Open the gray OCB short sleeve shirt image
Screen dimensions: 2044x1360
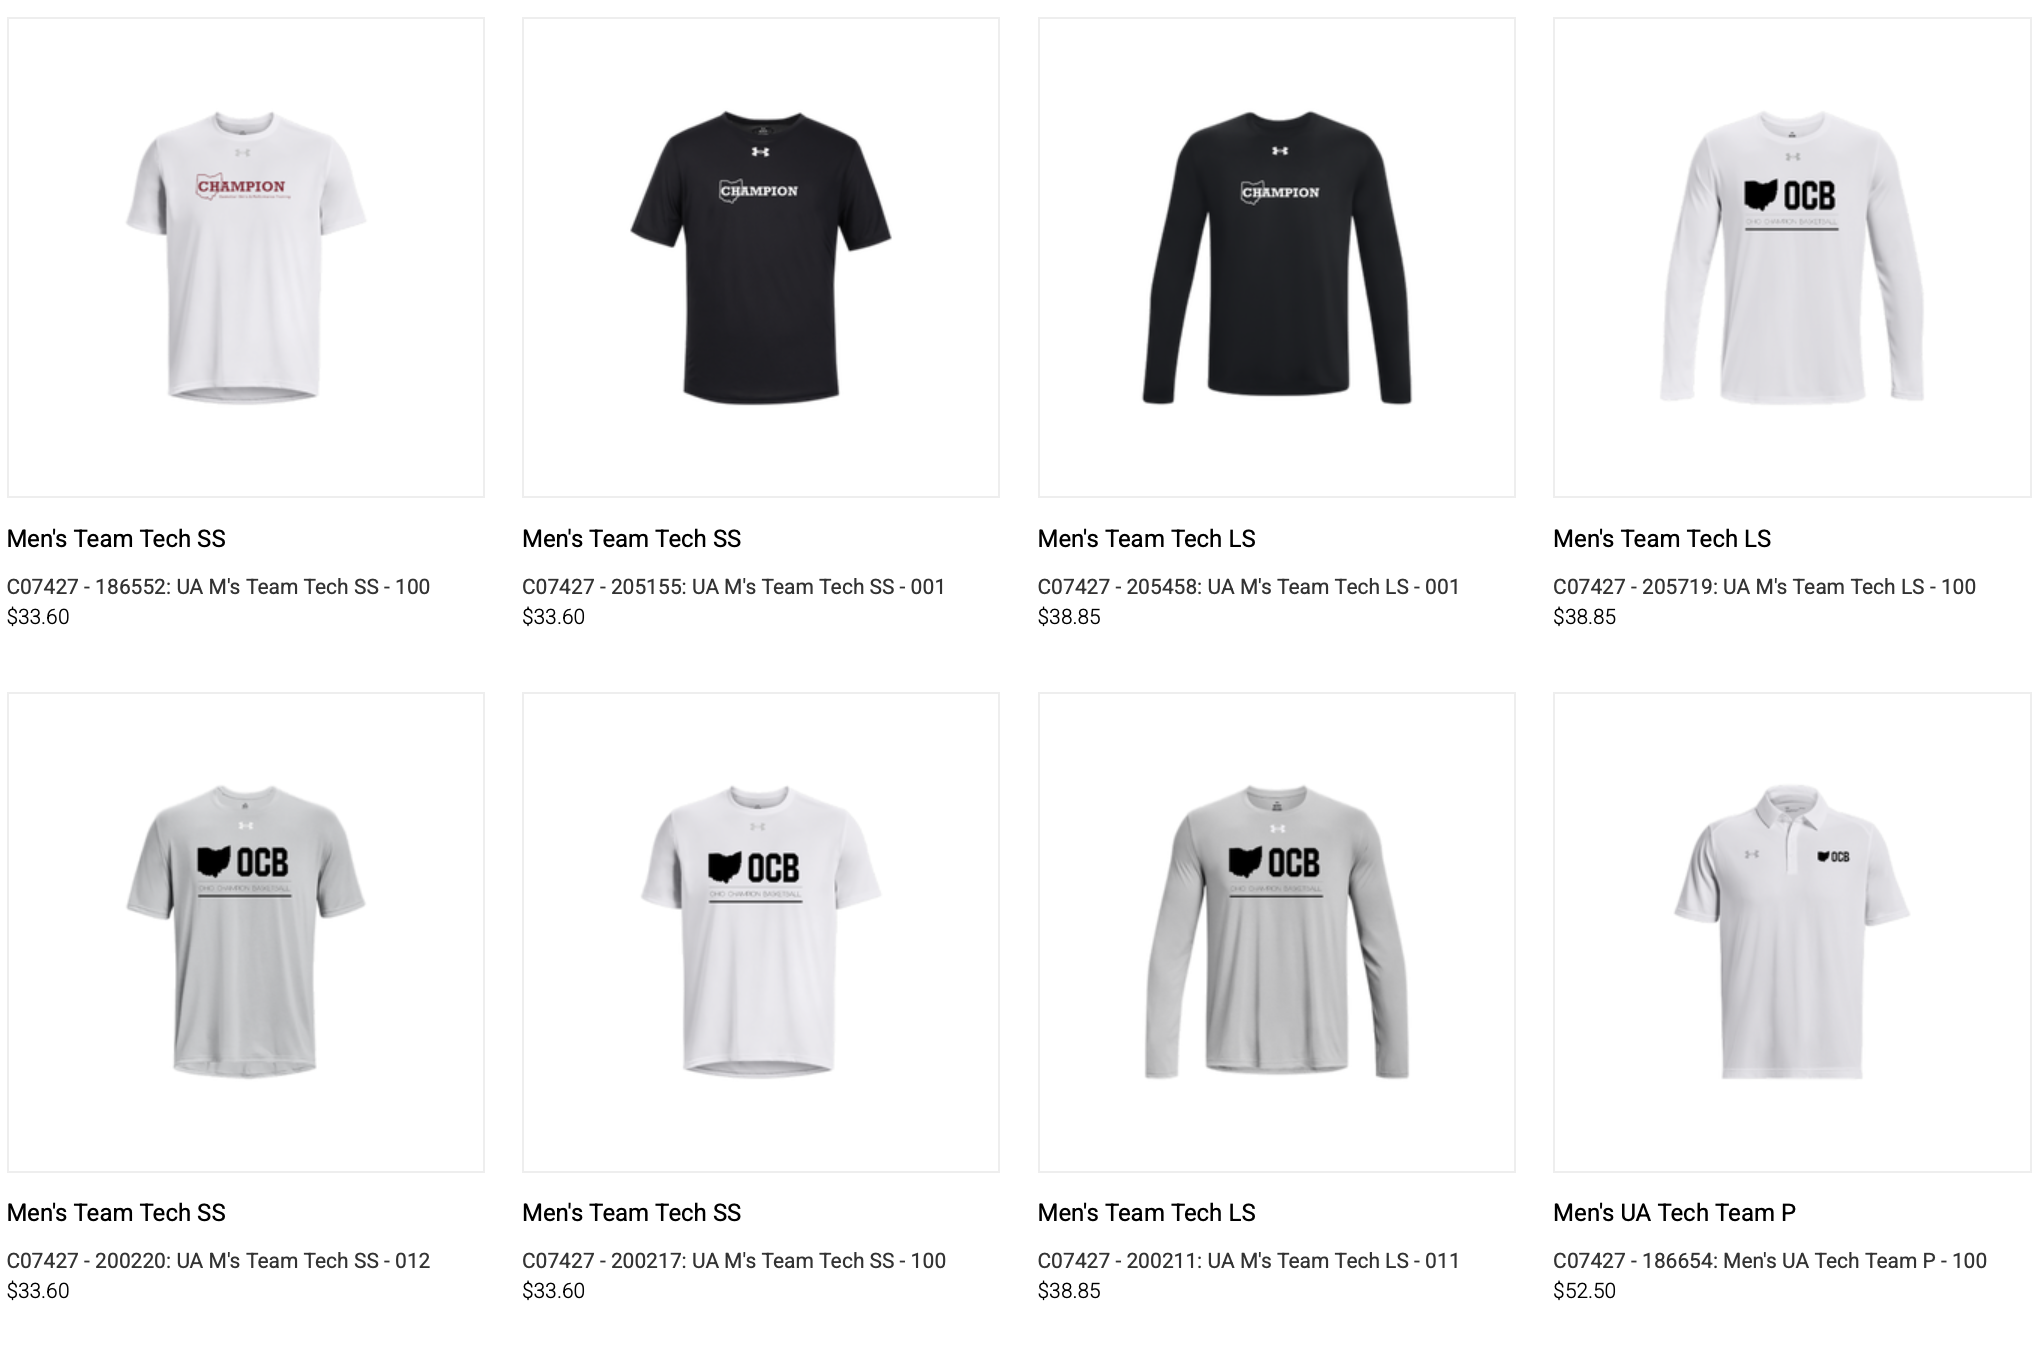pos(246,932)
